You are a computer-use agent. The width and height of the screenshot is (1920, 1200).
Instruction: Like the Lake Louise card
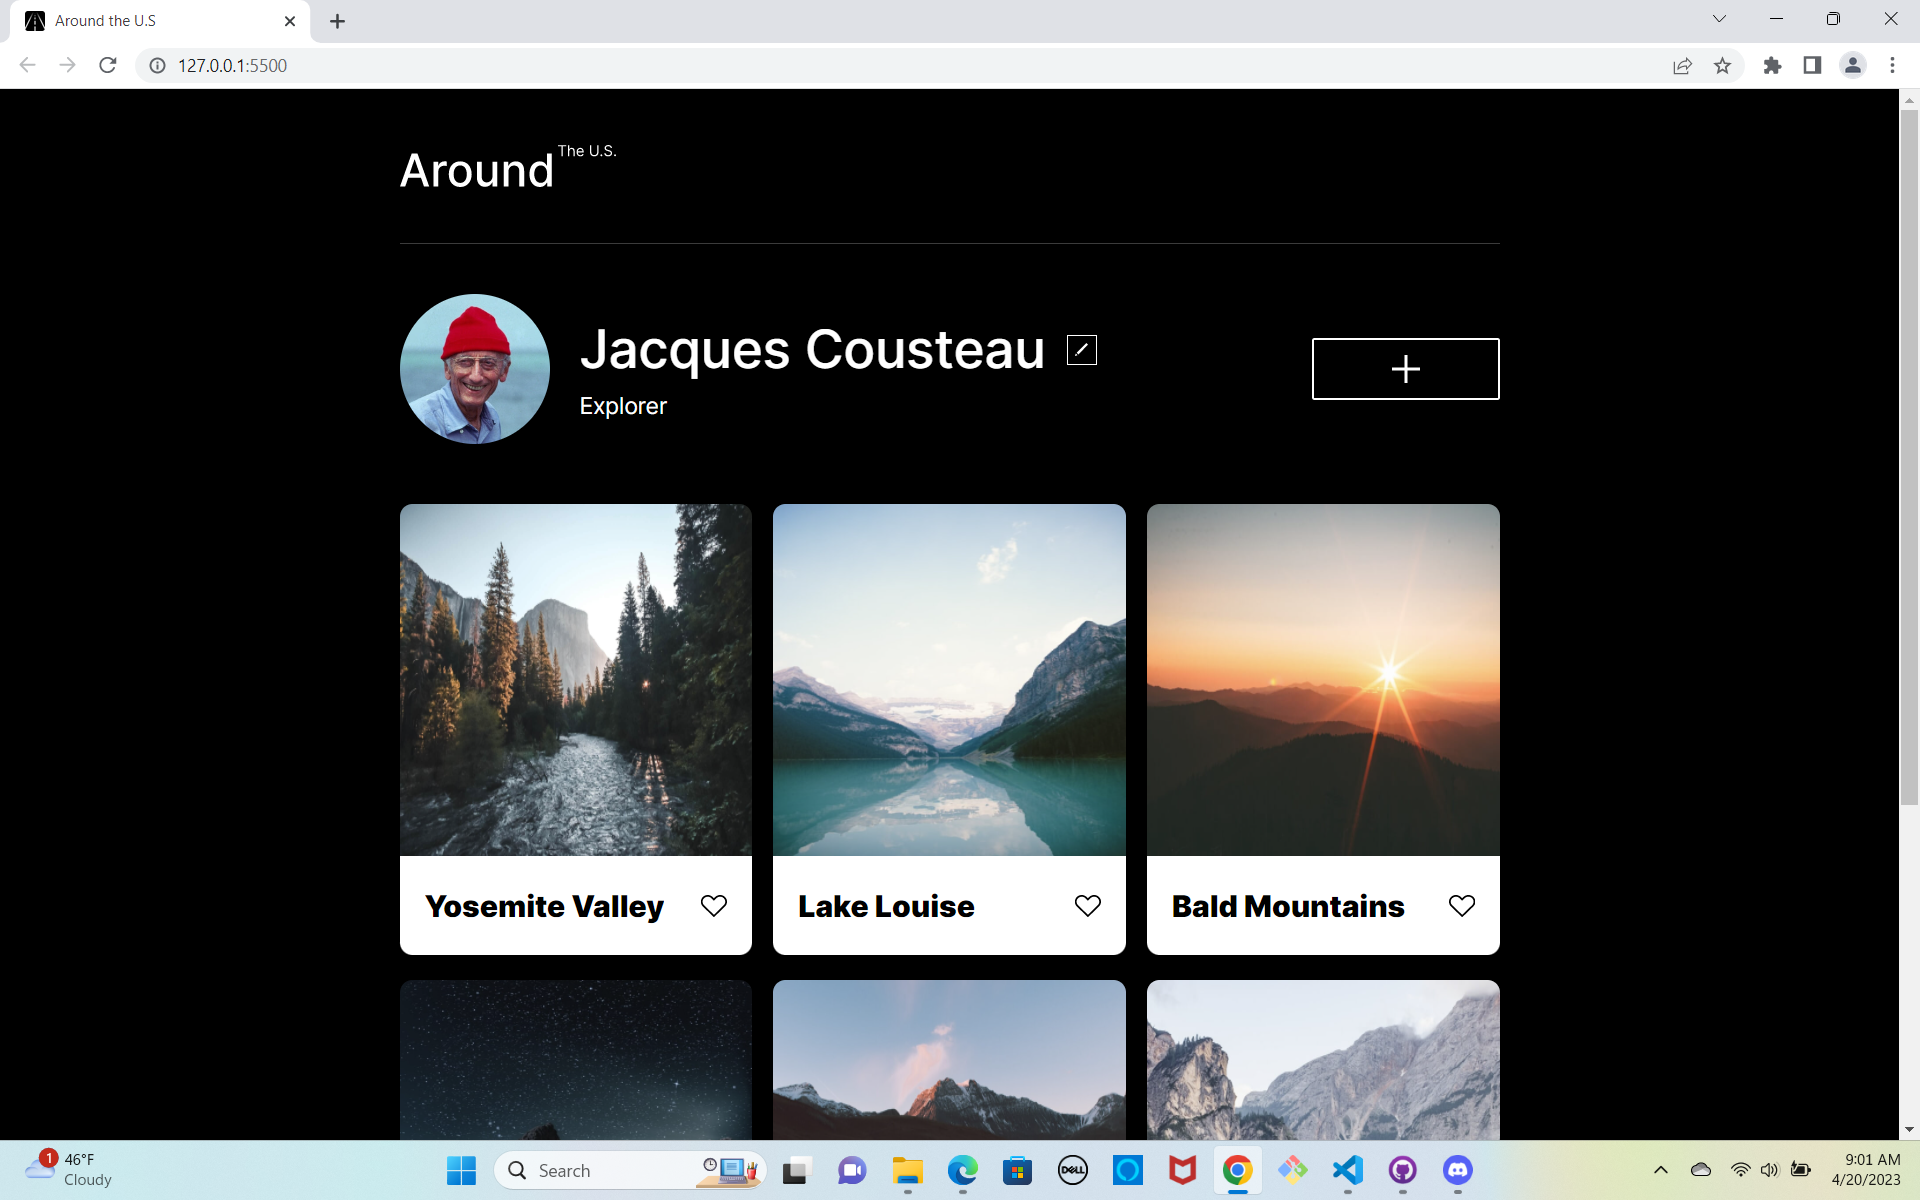tap(1088, 905)
